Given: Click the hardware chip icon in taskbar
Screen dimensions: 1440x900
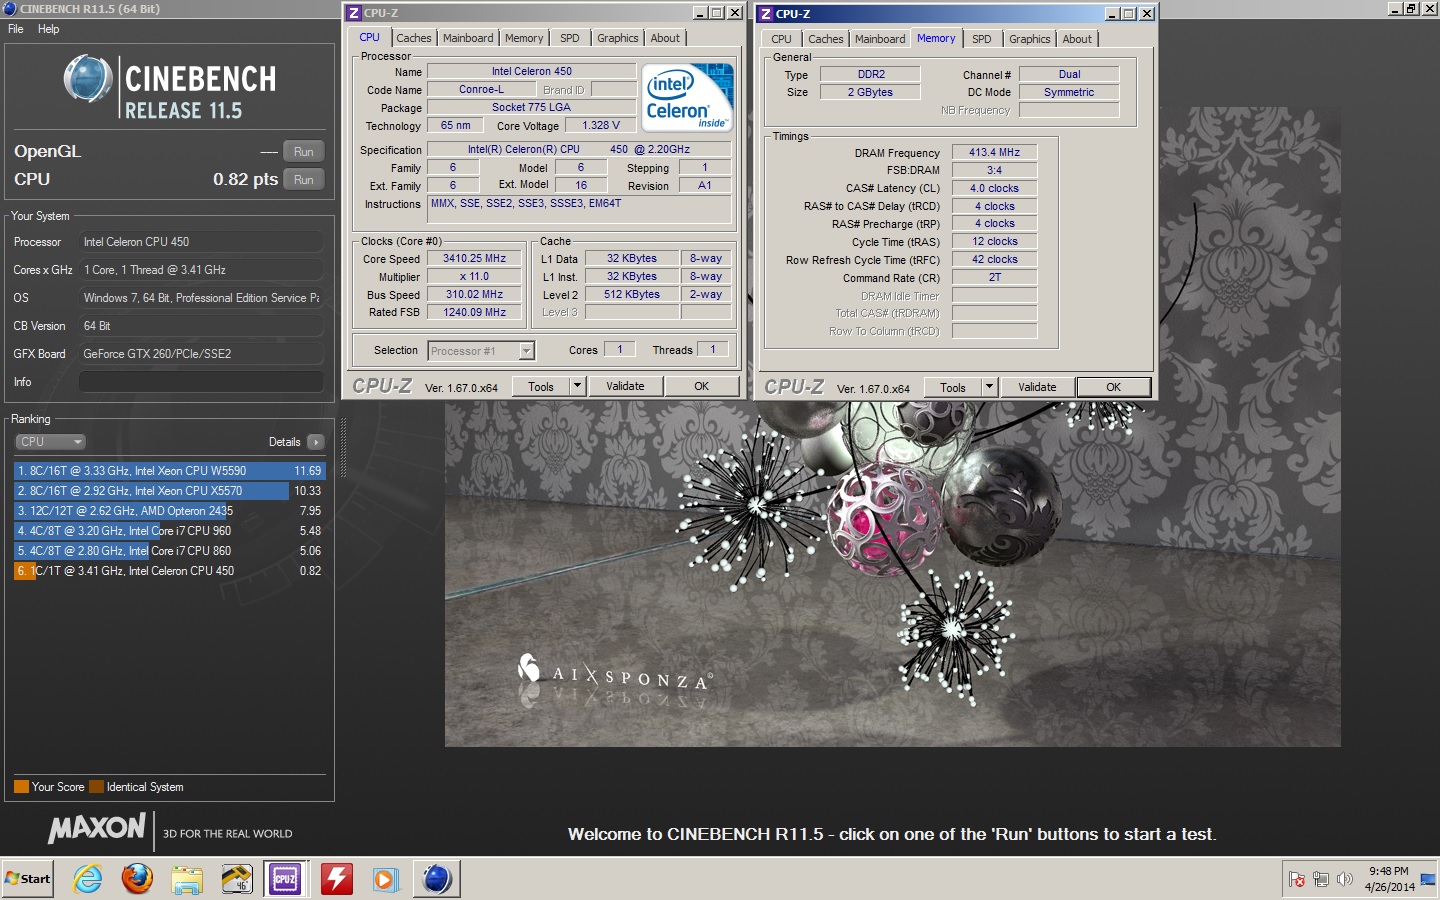Looking at the screenshot, I should click(x=237, y=879).
